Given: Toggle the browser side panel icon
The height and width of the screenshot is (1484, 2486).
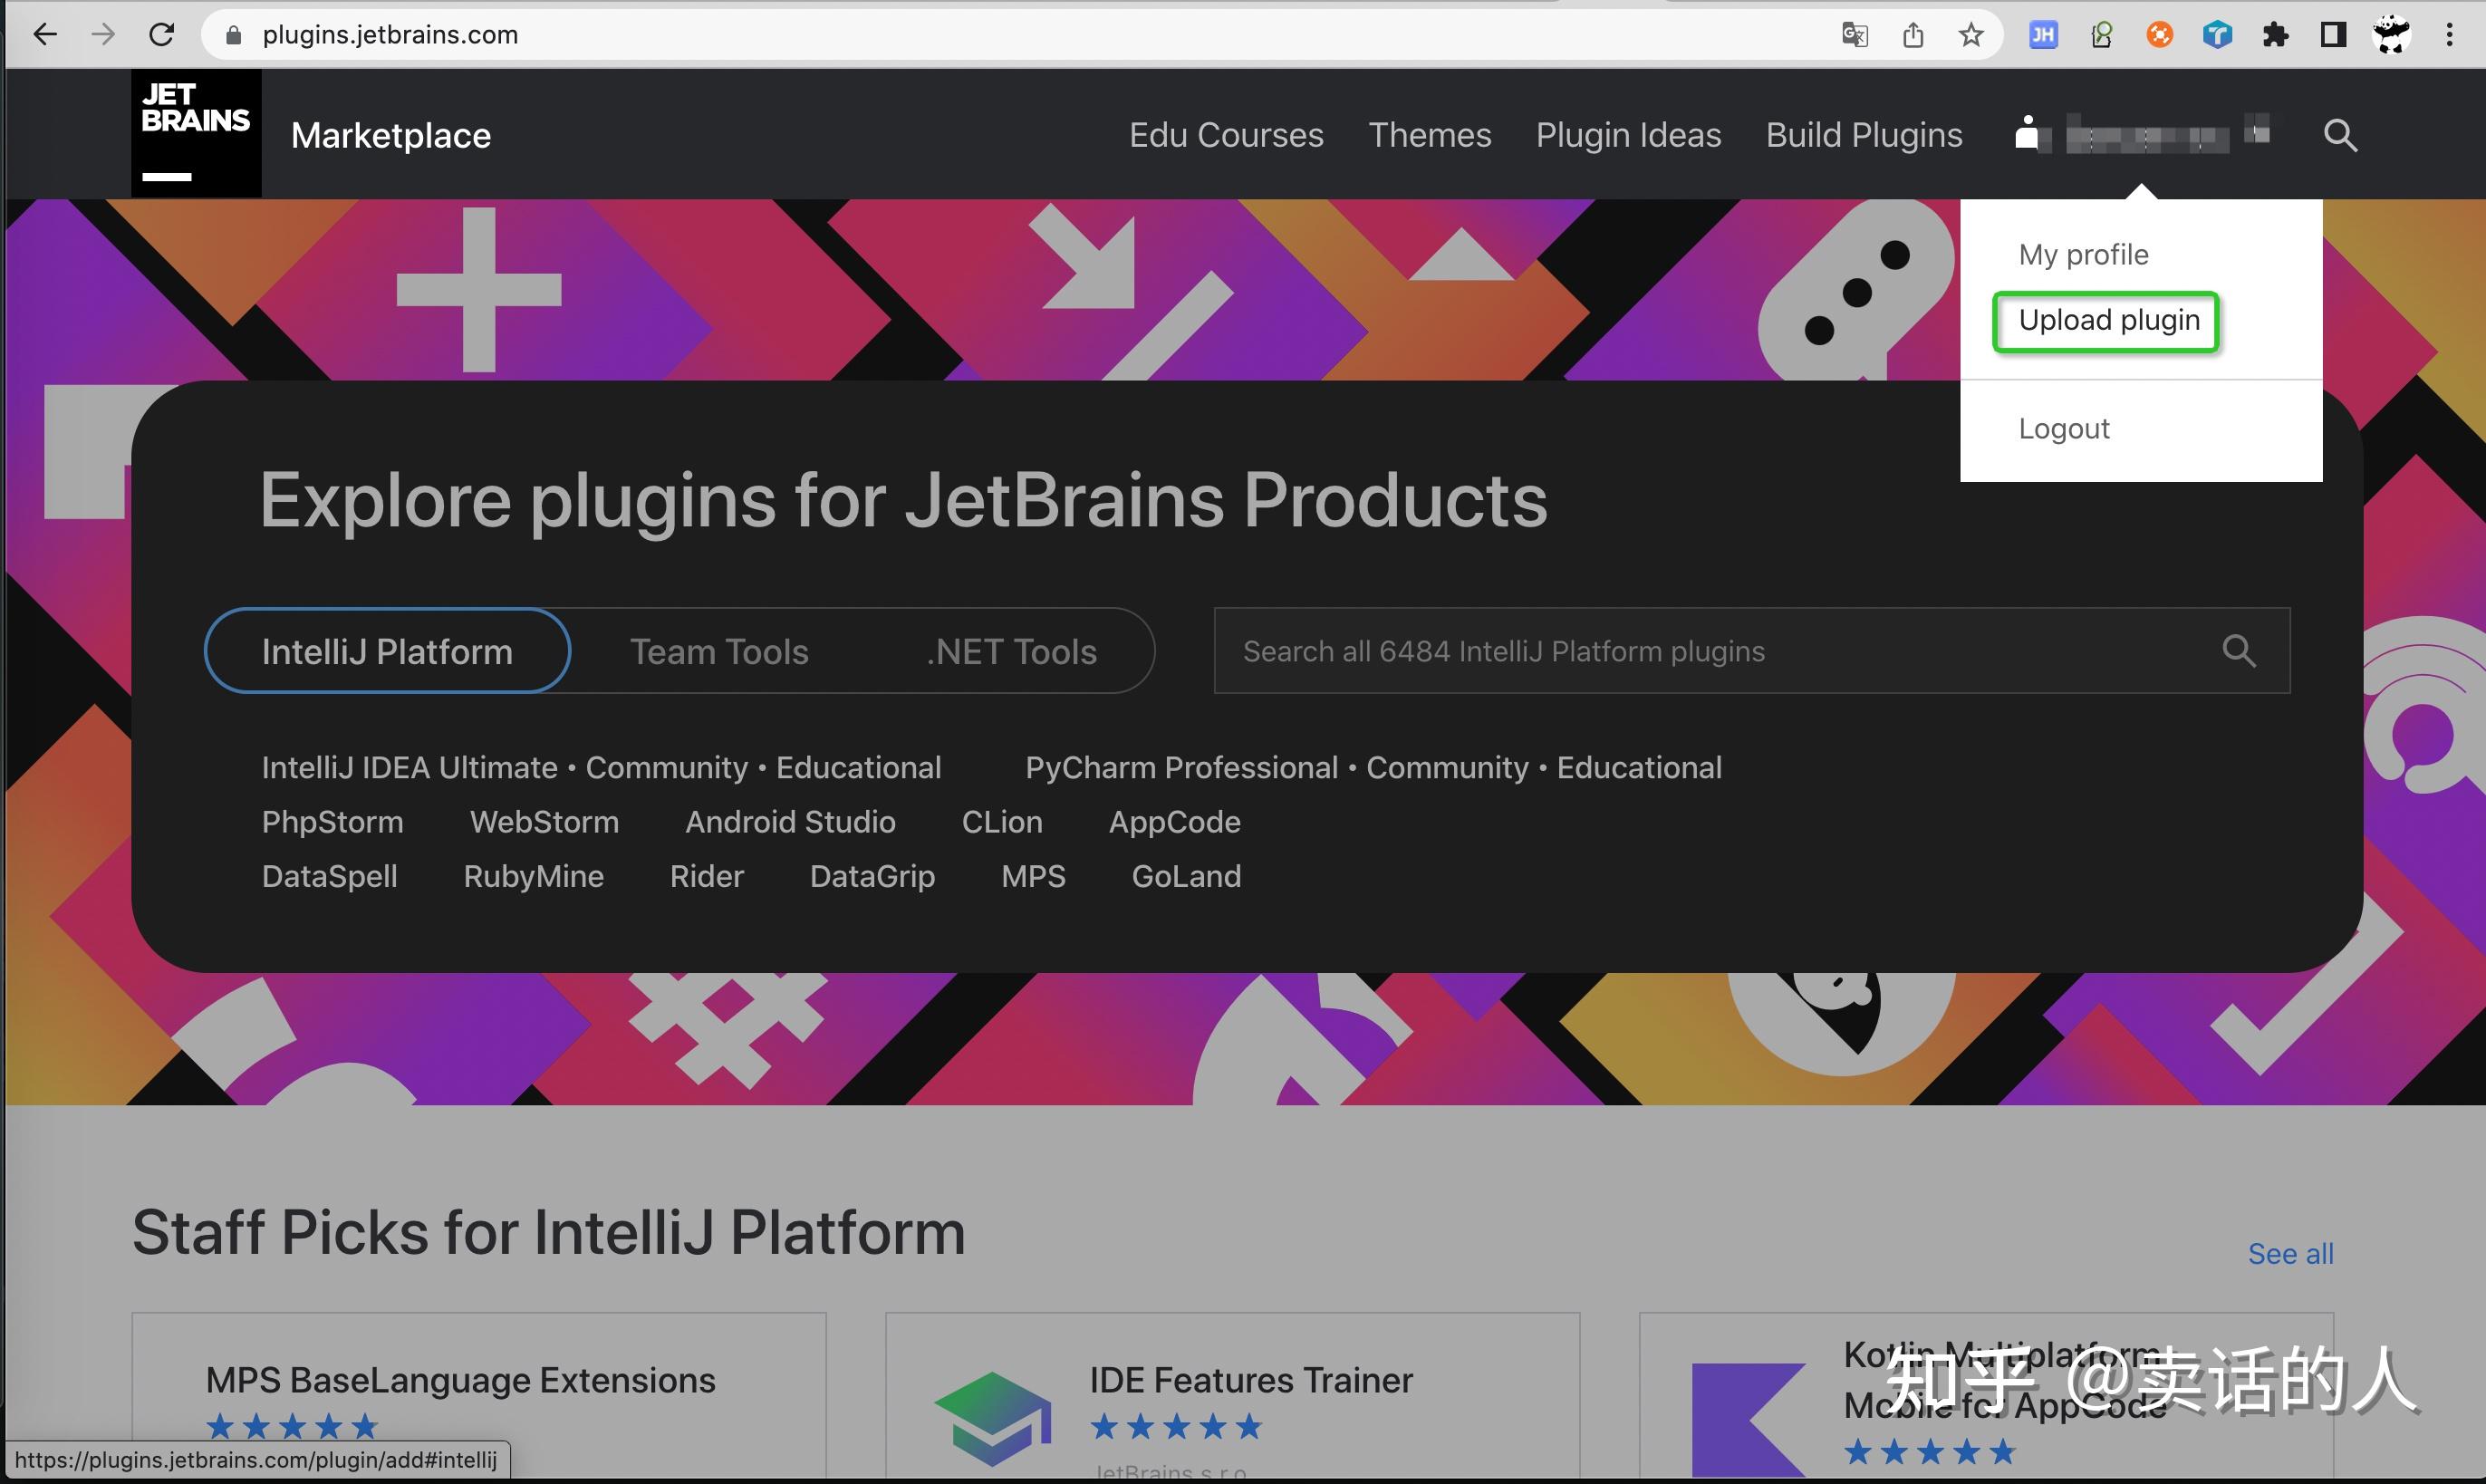Looking at the screenshot, I should coord(2333,35).
